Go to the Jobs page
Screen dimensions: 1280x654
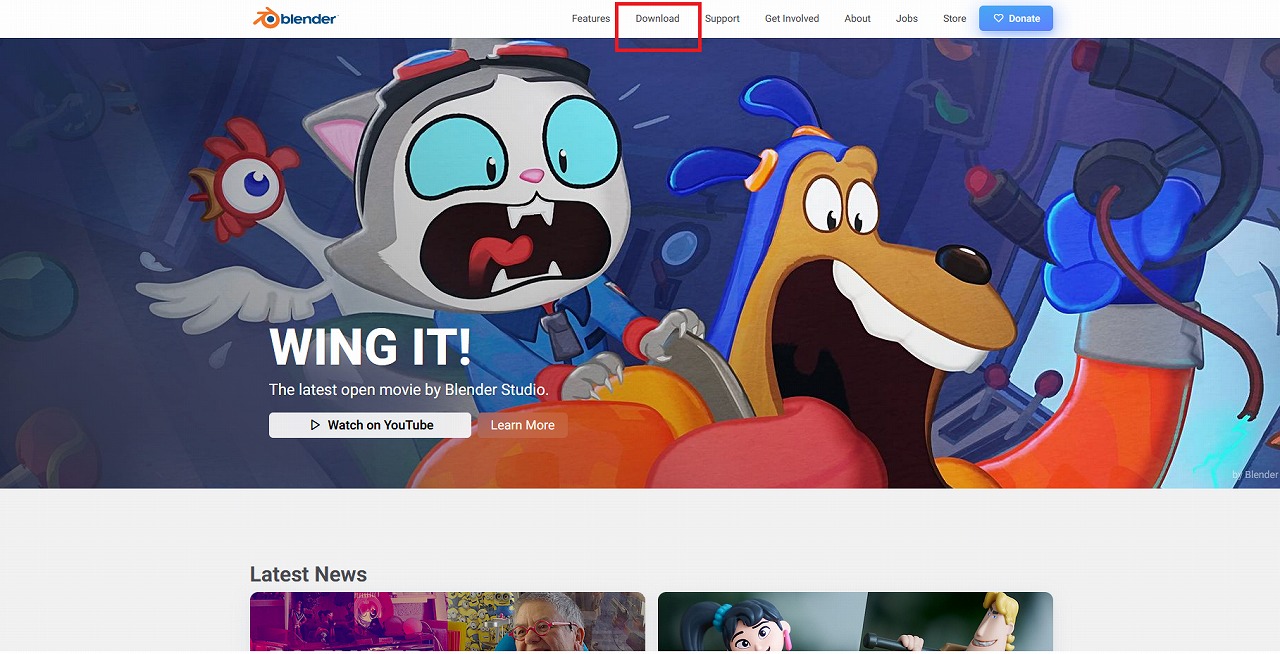(907, 19)
